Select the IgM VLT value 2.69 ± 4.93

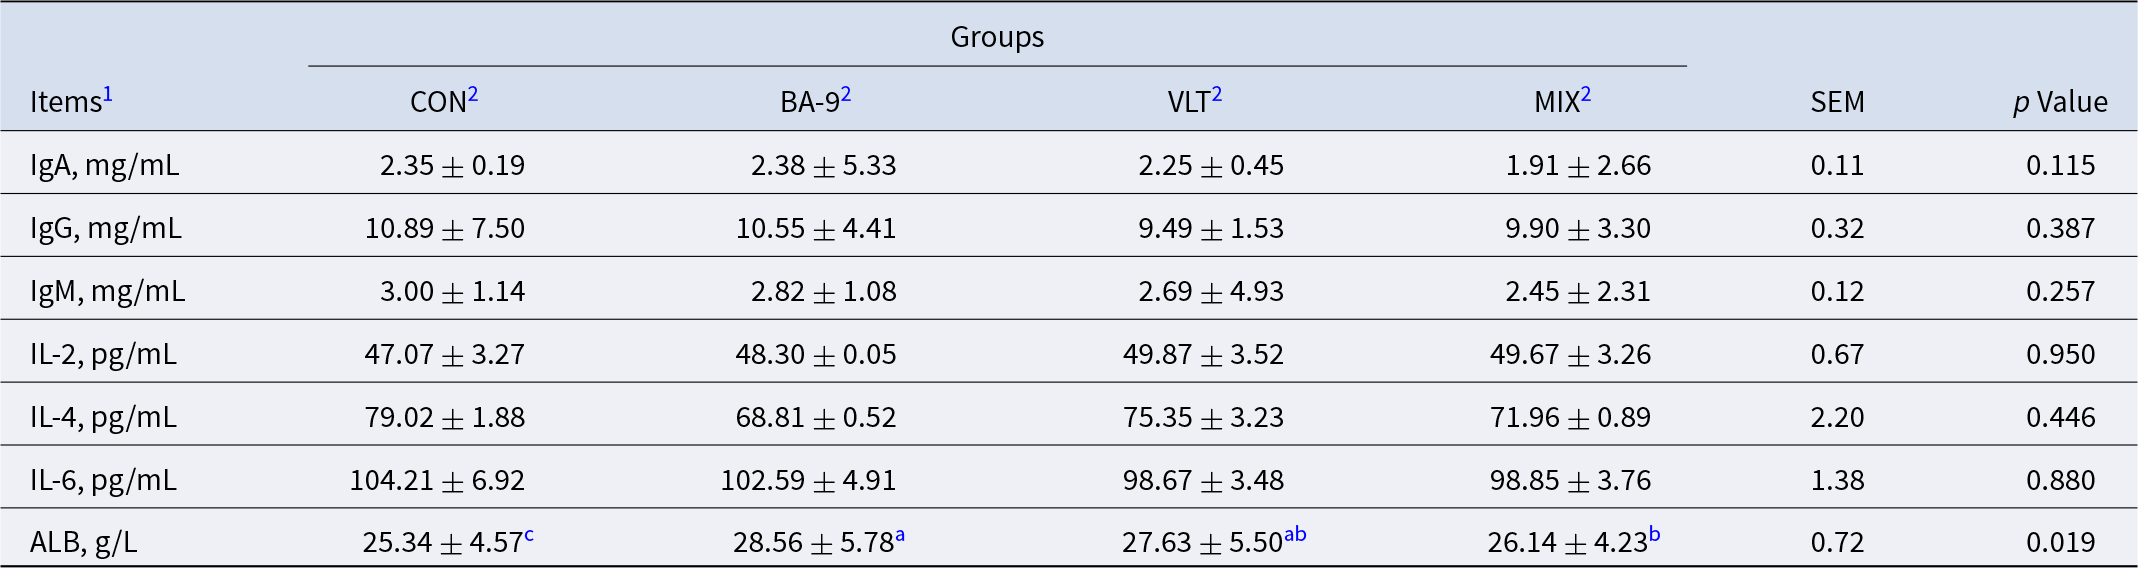1210,291
